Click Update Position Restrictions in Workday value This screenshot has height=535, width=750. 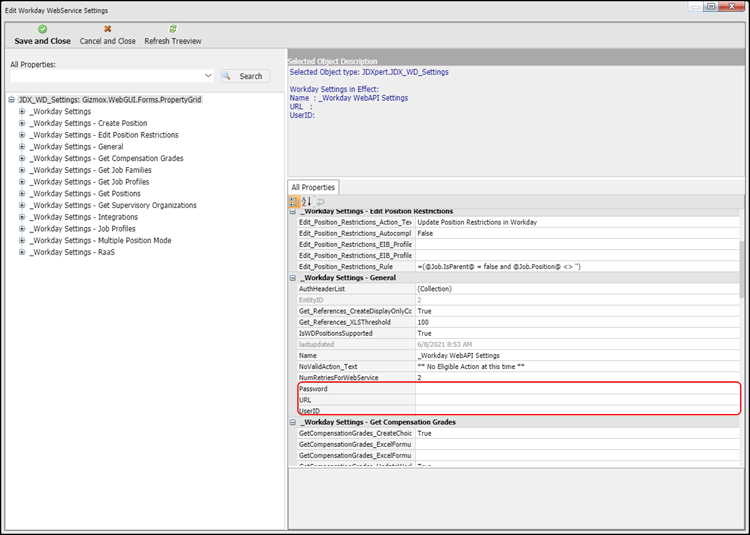coord(577,222)
